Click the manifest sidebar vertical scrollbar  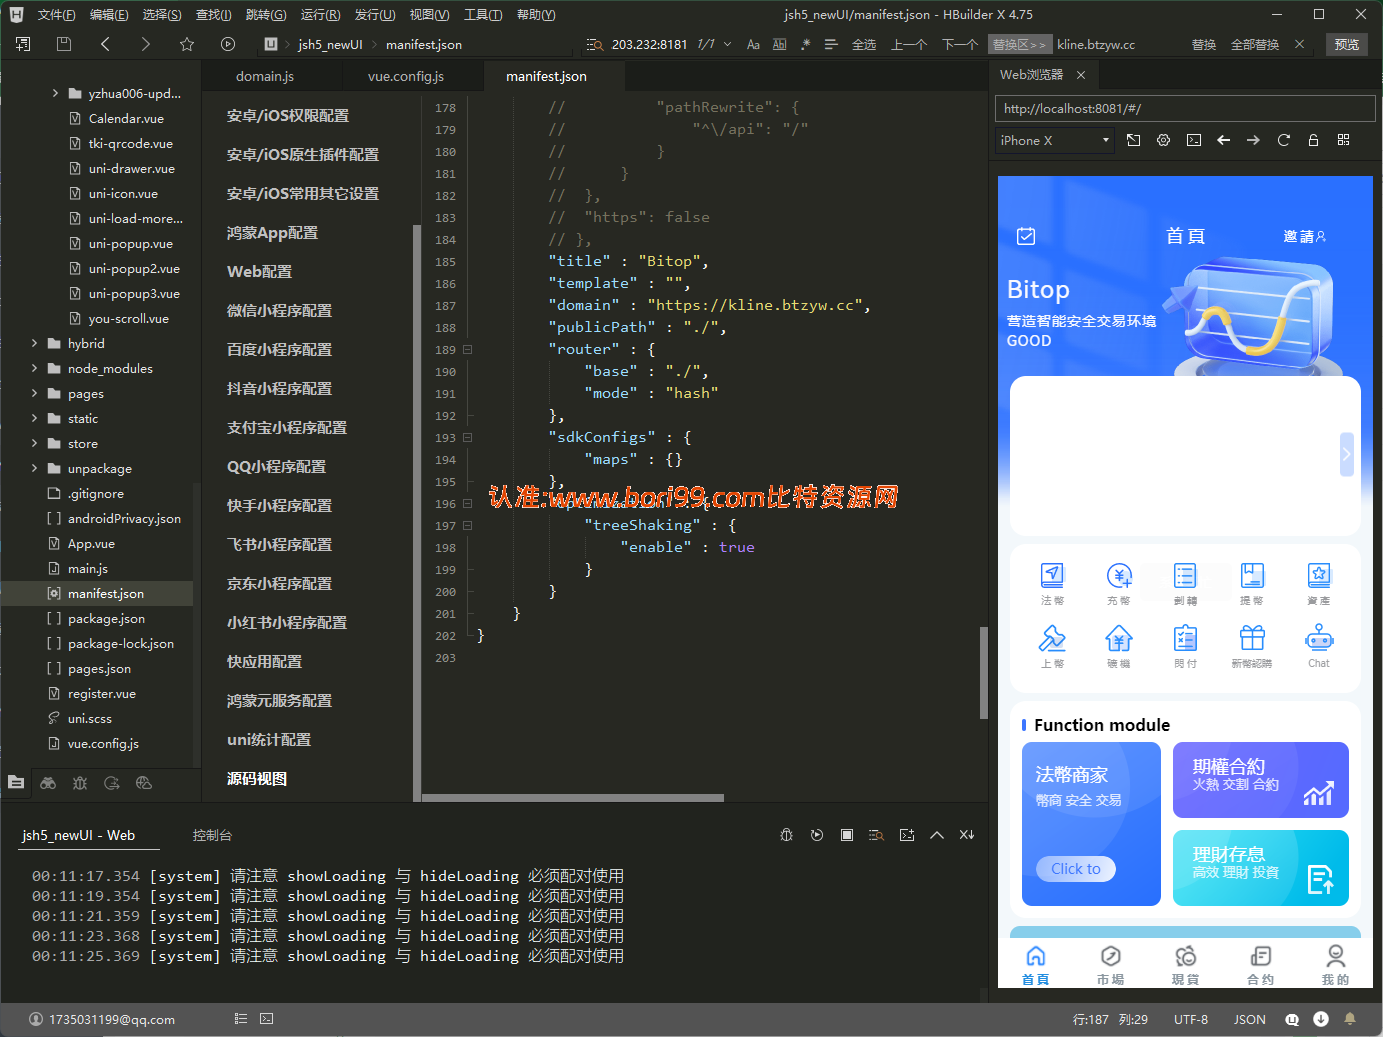417,513
